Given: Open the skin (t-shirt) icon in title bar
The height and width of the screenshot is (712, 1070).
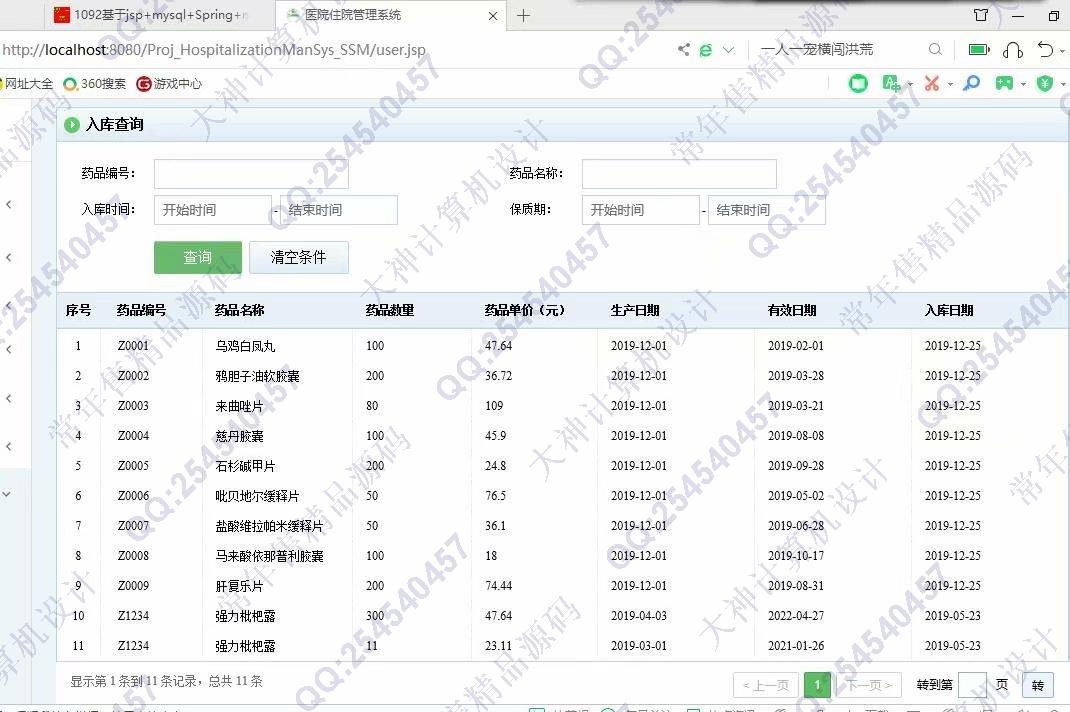Looking at the screenshot, I should [981, 16].
